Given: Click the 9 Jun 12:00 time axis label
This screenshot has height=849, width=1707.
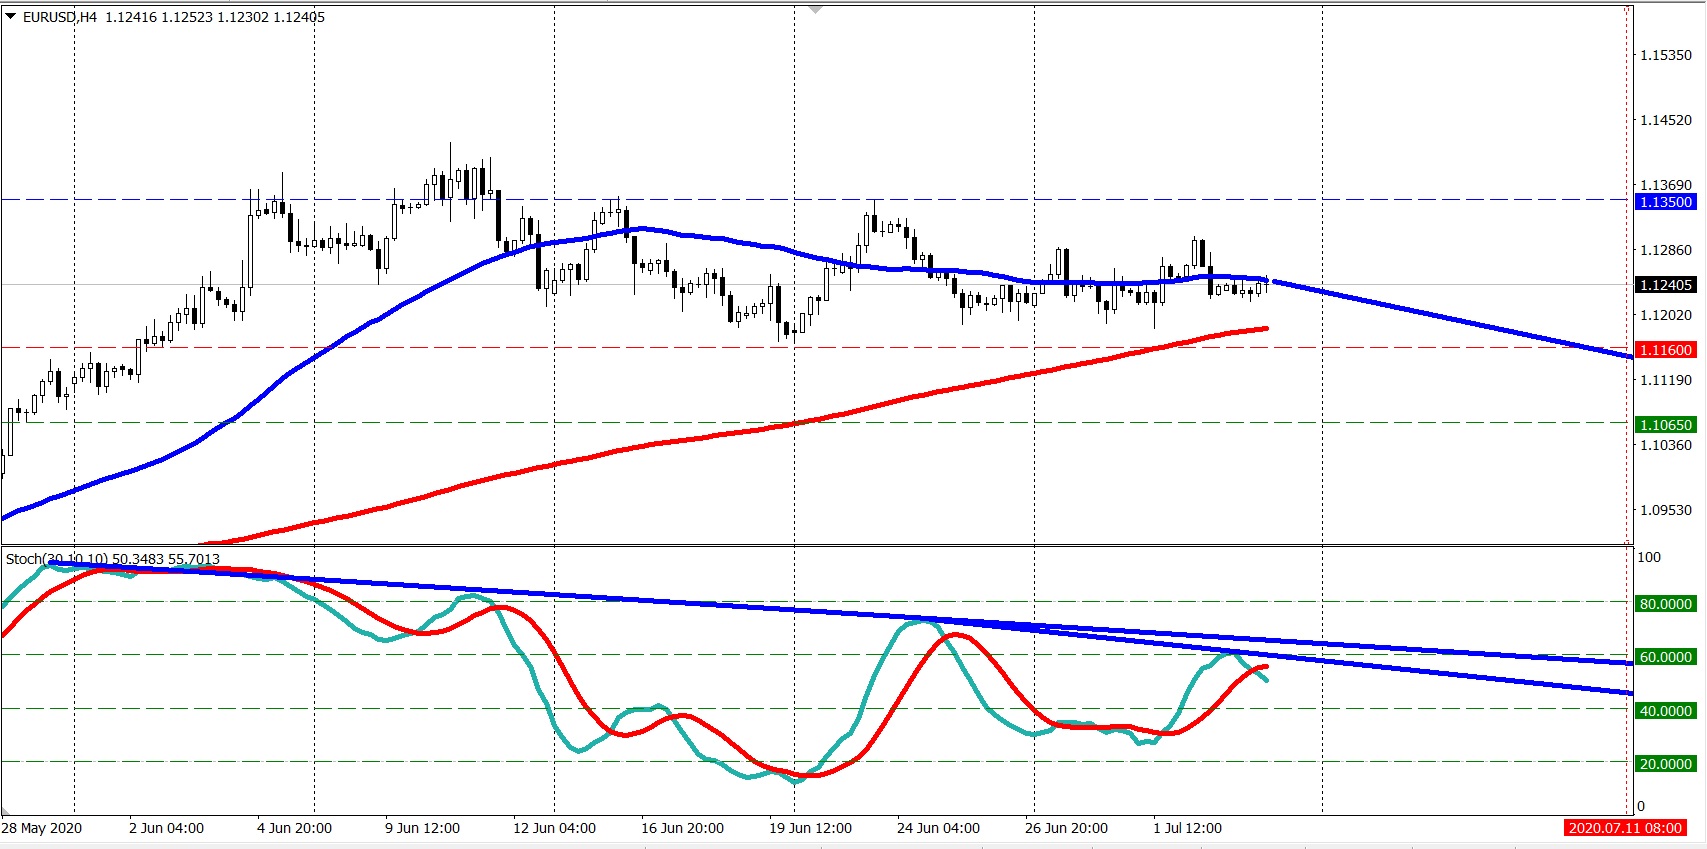Looking at the screenshot, I should (422, 828).
